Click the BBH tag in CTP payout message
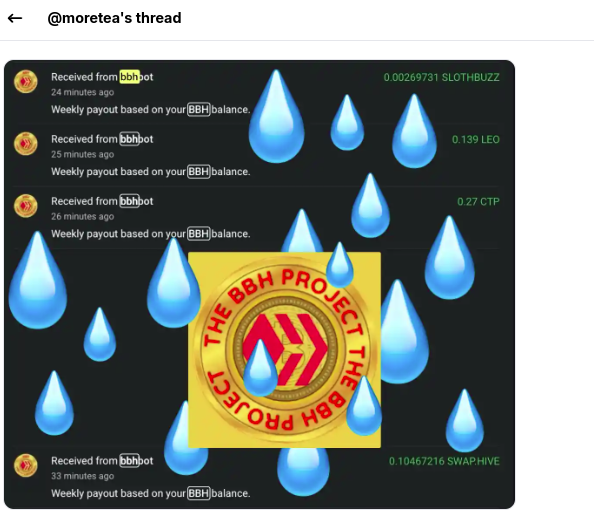 [199, 234]
